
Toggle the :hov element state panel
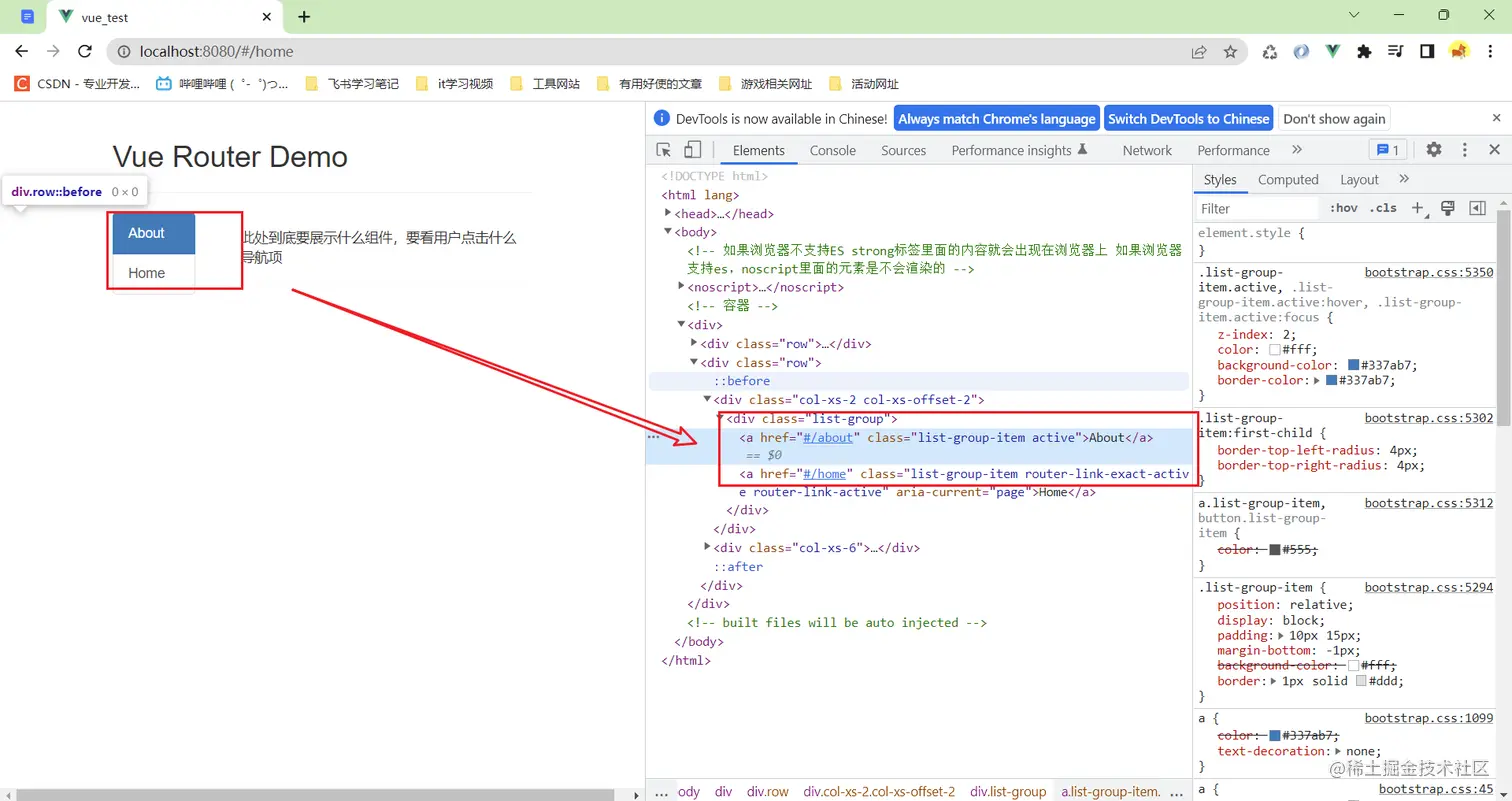pos(1343,208)
